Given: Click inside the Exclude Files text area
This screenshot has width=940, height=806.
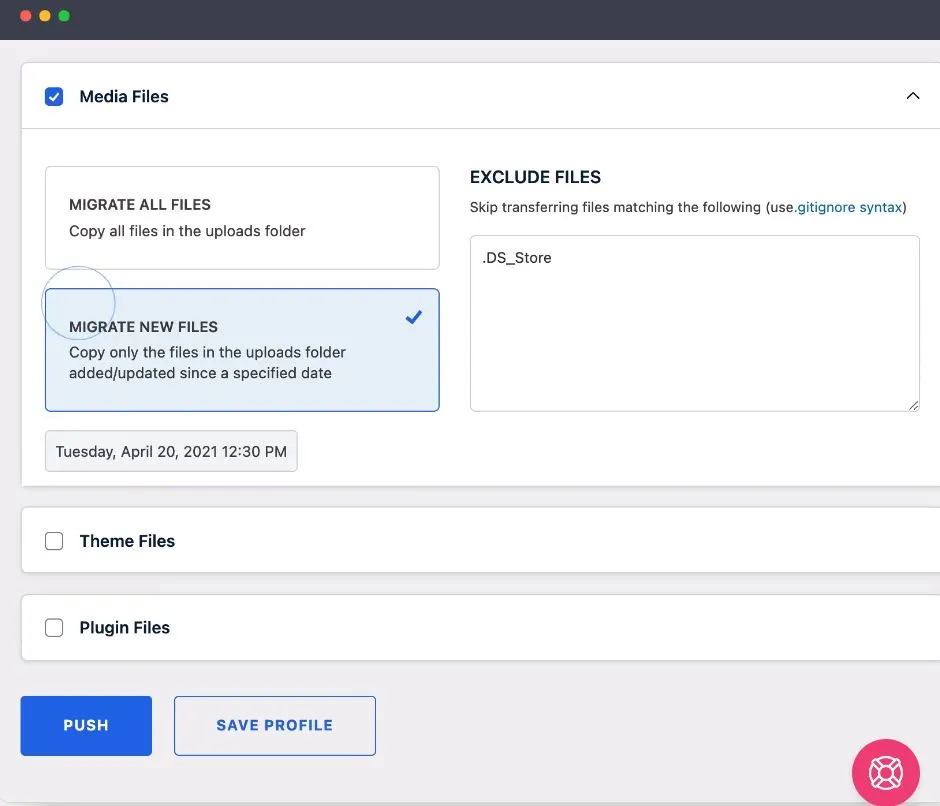Looking at the screenshot, I should 694,320.
